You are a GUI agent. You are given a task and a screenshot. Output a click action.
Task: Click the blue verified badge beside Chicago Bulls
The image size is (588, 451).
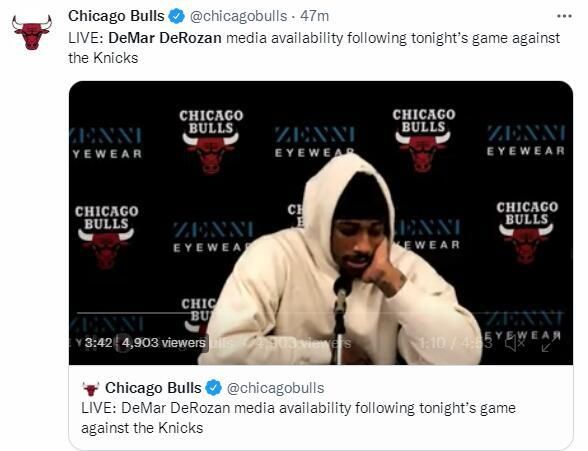coord(177,16)
